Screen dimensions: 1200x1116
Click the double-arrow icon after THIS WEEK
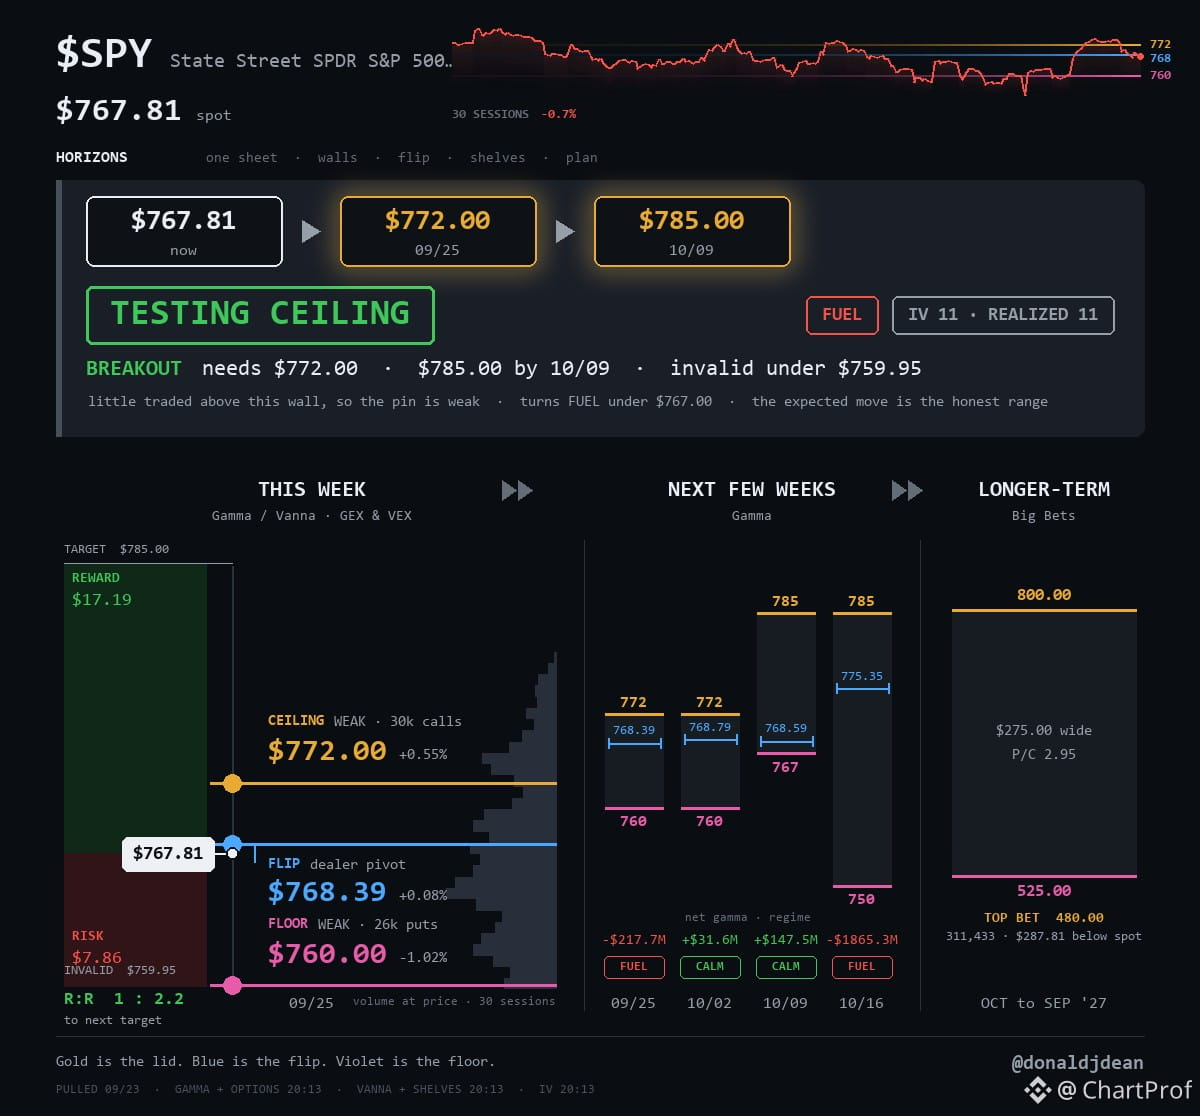tap(517, 490)
